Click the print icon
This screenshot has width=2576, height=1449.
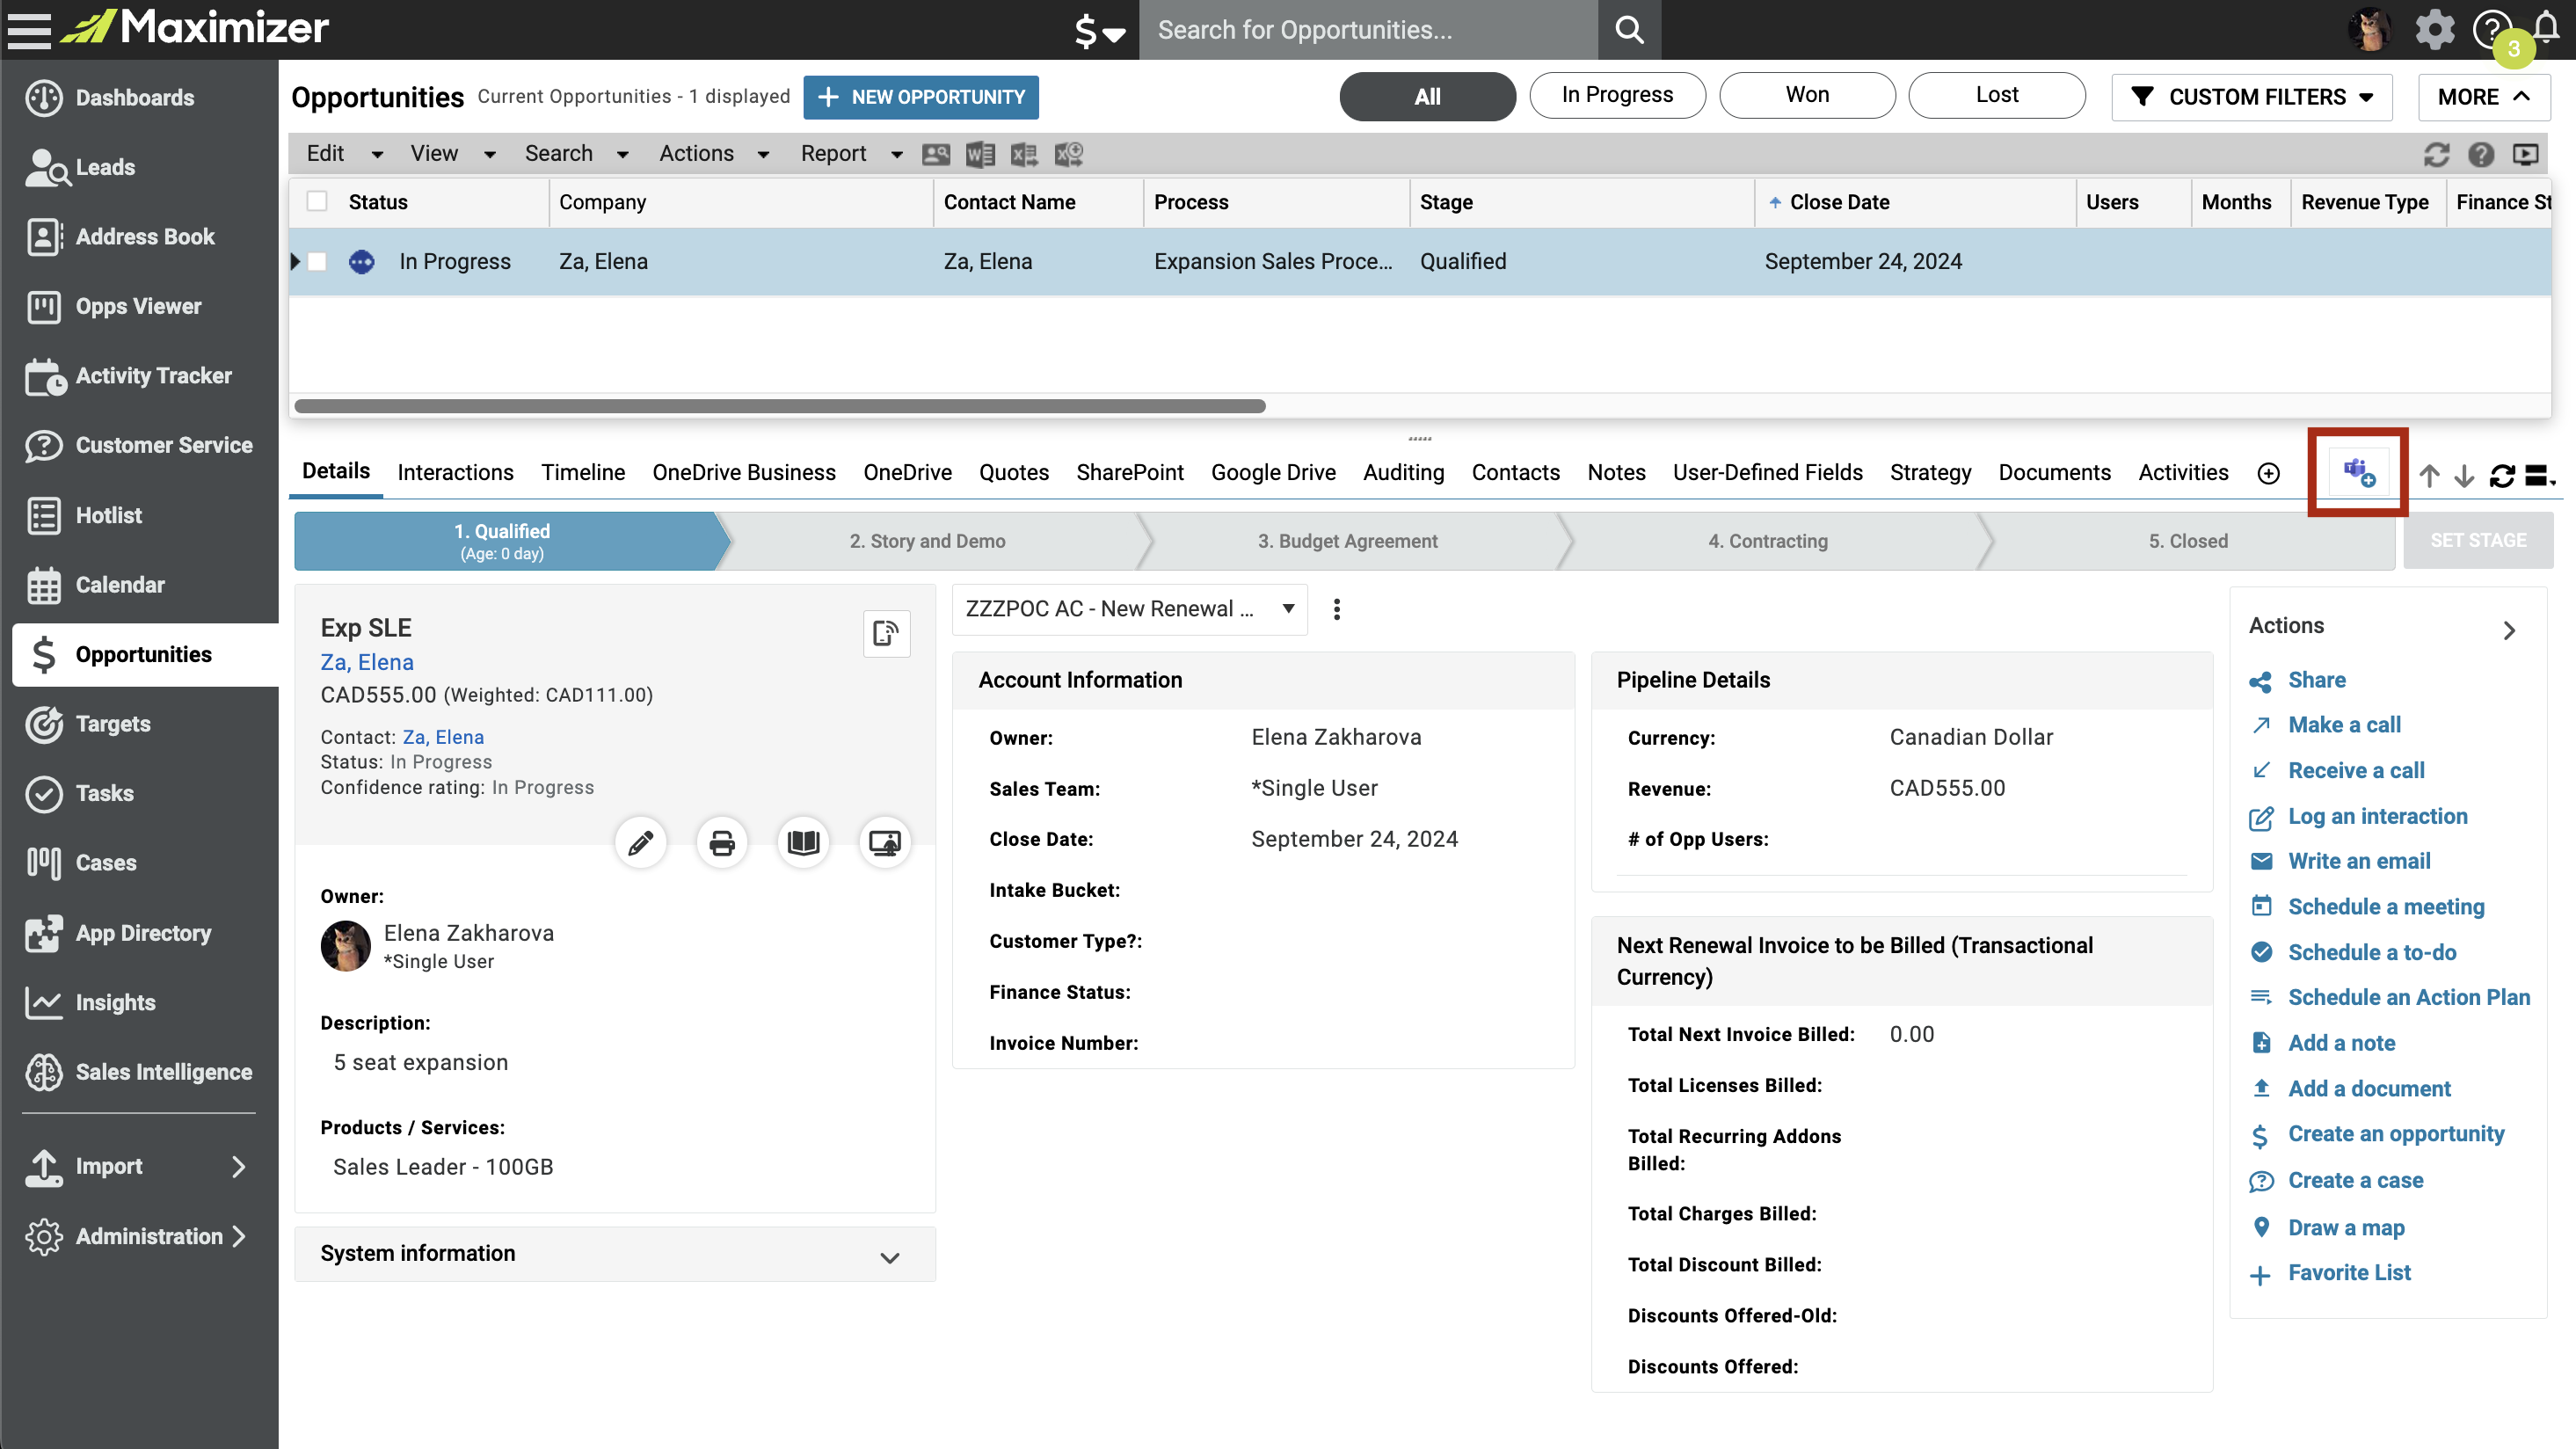(x=722, y=843)
